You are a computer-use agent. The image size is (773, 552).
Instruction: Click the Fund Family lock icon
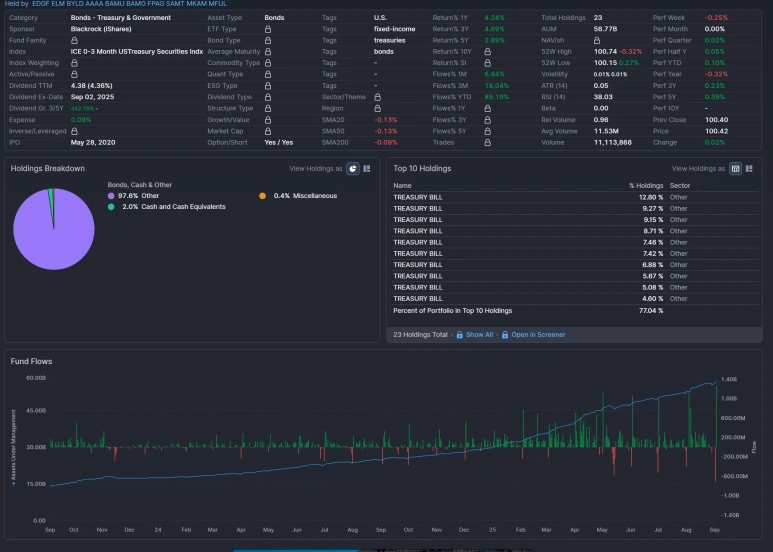74,40
